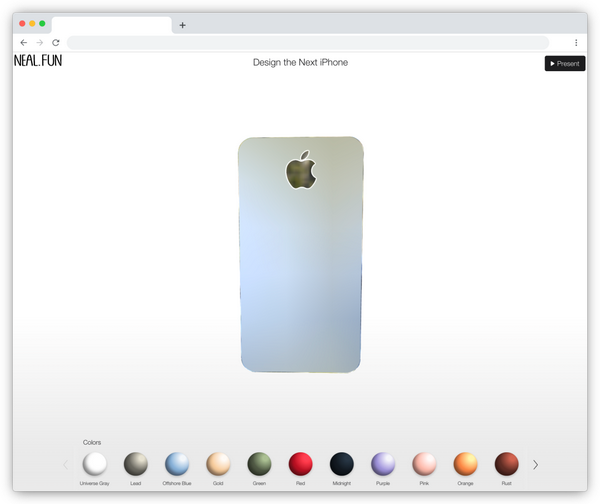The width and height of the screenshot is (600, 504).
Task: Click the browser forward arrow
Action: 40,42
